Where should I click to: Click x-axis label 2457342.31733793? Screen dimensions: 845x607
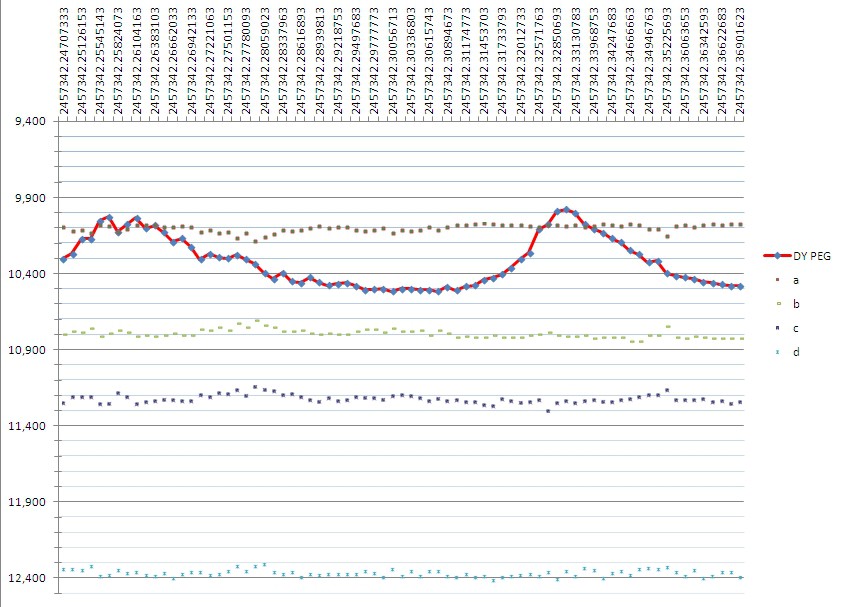(x=503, y=61)
